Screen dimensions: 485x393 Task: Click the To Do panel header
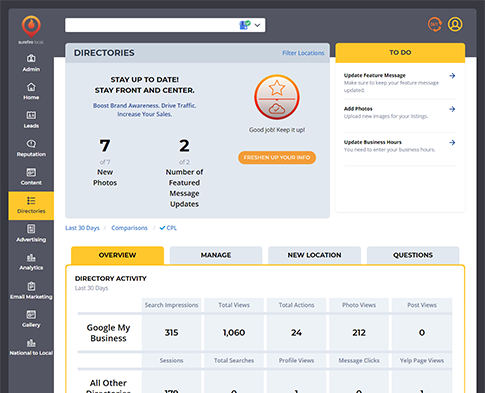(x=400, y=52)
